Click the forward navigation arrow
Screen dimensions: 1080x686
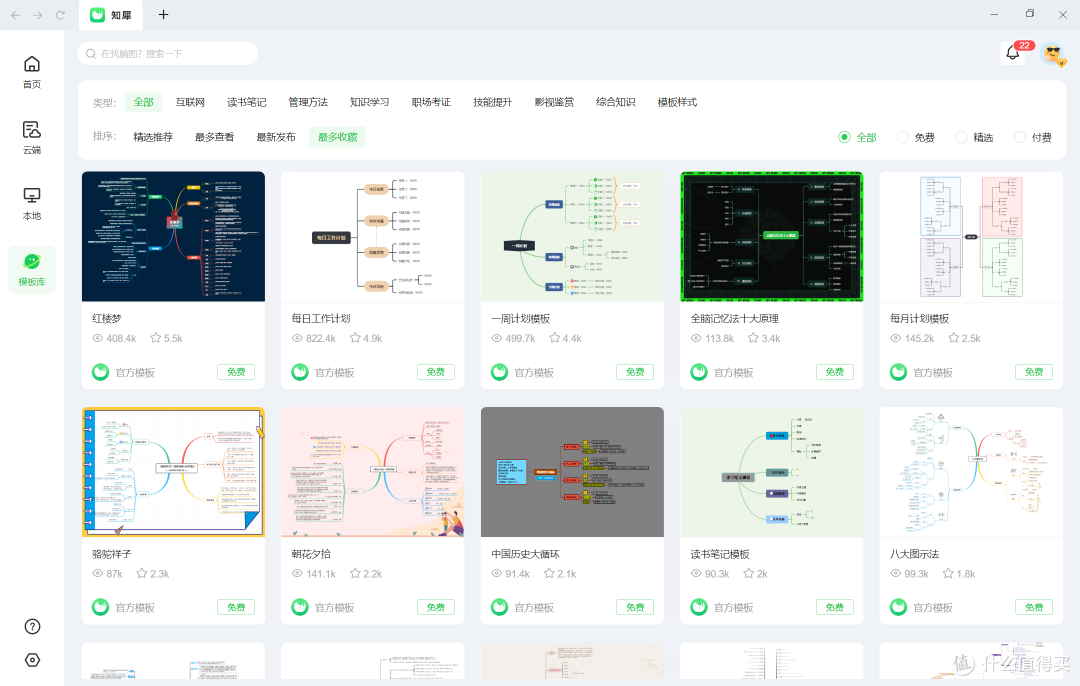(37, 14)
